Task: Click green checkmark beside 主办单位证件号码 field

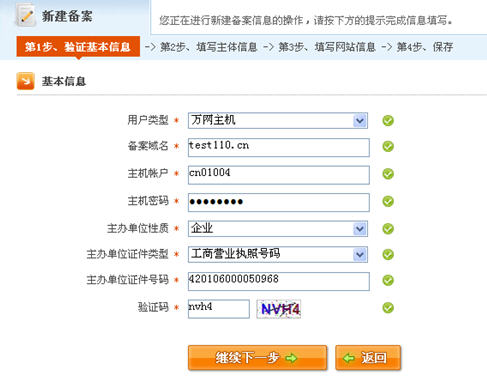Action: coord(388,280)
